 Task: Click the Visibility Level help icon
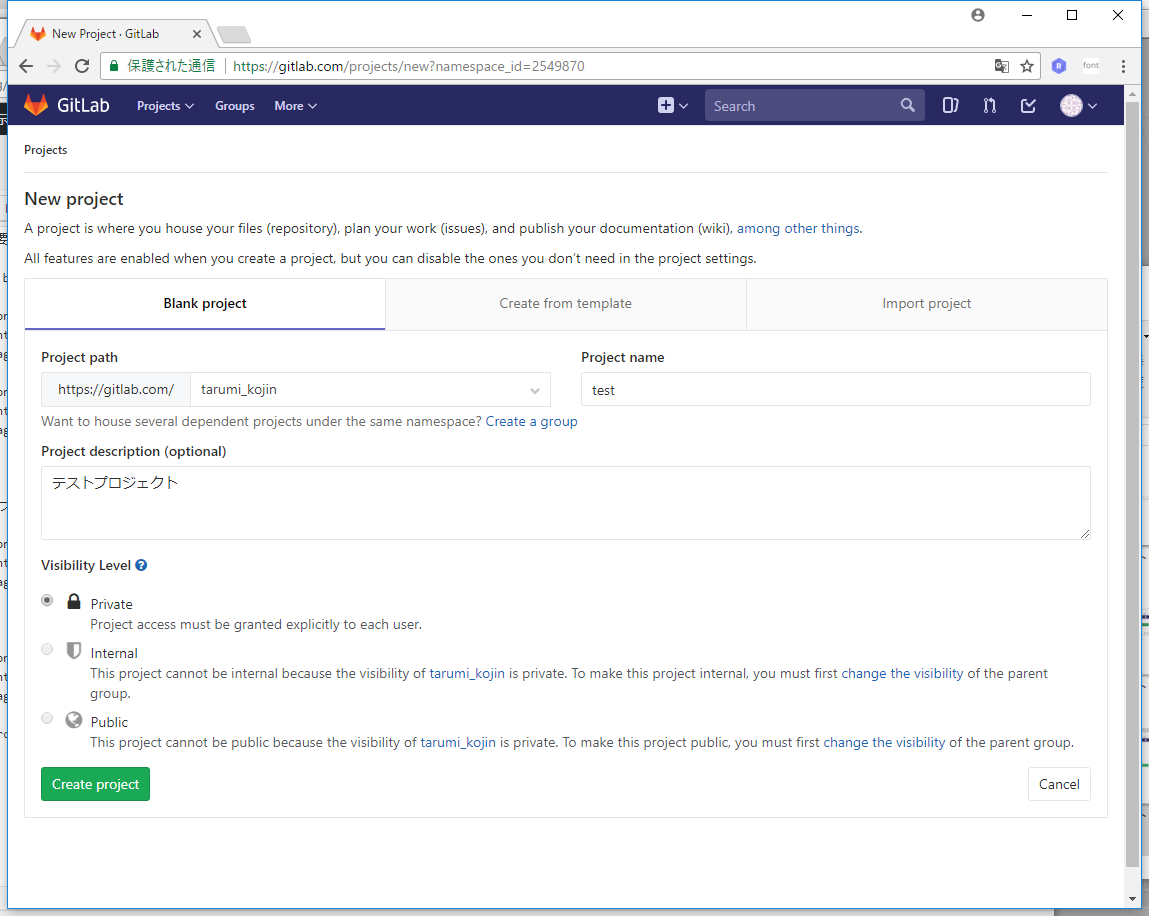point(141,565)
